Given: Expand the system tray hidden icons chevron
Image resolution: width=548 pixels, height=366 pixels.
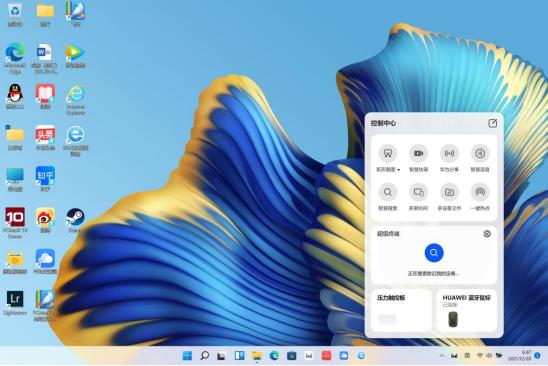Looking at the screenshot, I should 442,356.
